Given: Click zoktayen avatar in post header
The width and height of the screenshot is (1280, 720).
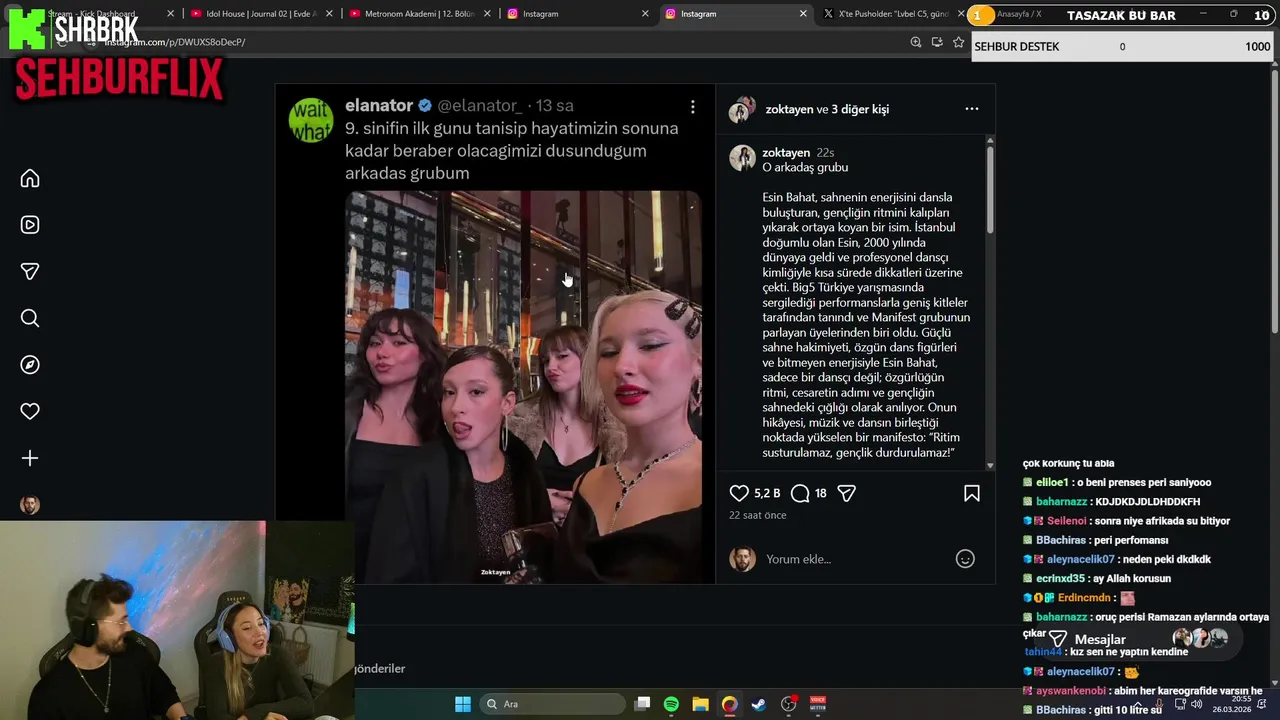Looking at the screenshot, I should [x=741, y=109].
